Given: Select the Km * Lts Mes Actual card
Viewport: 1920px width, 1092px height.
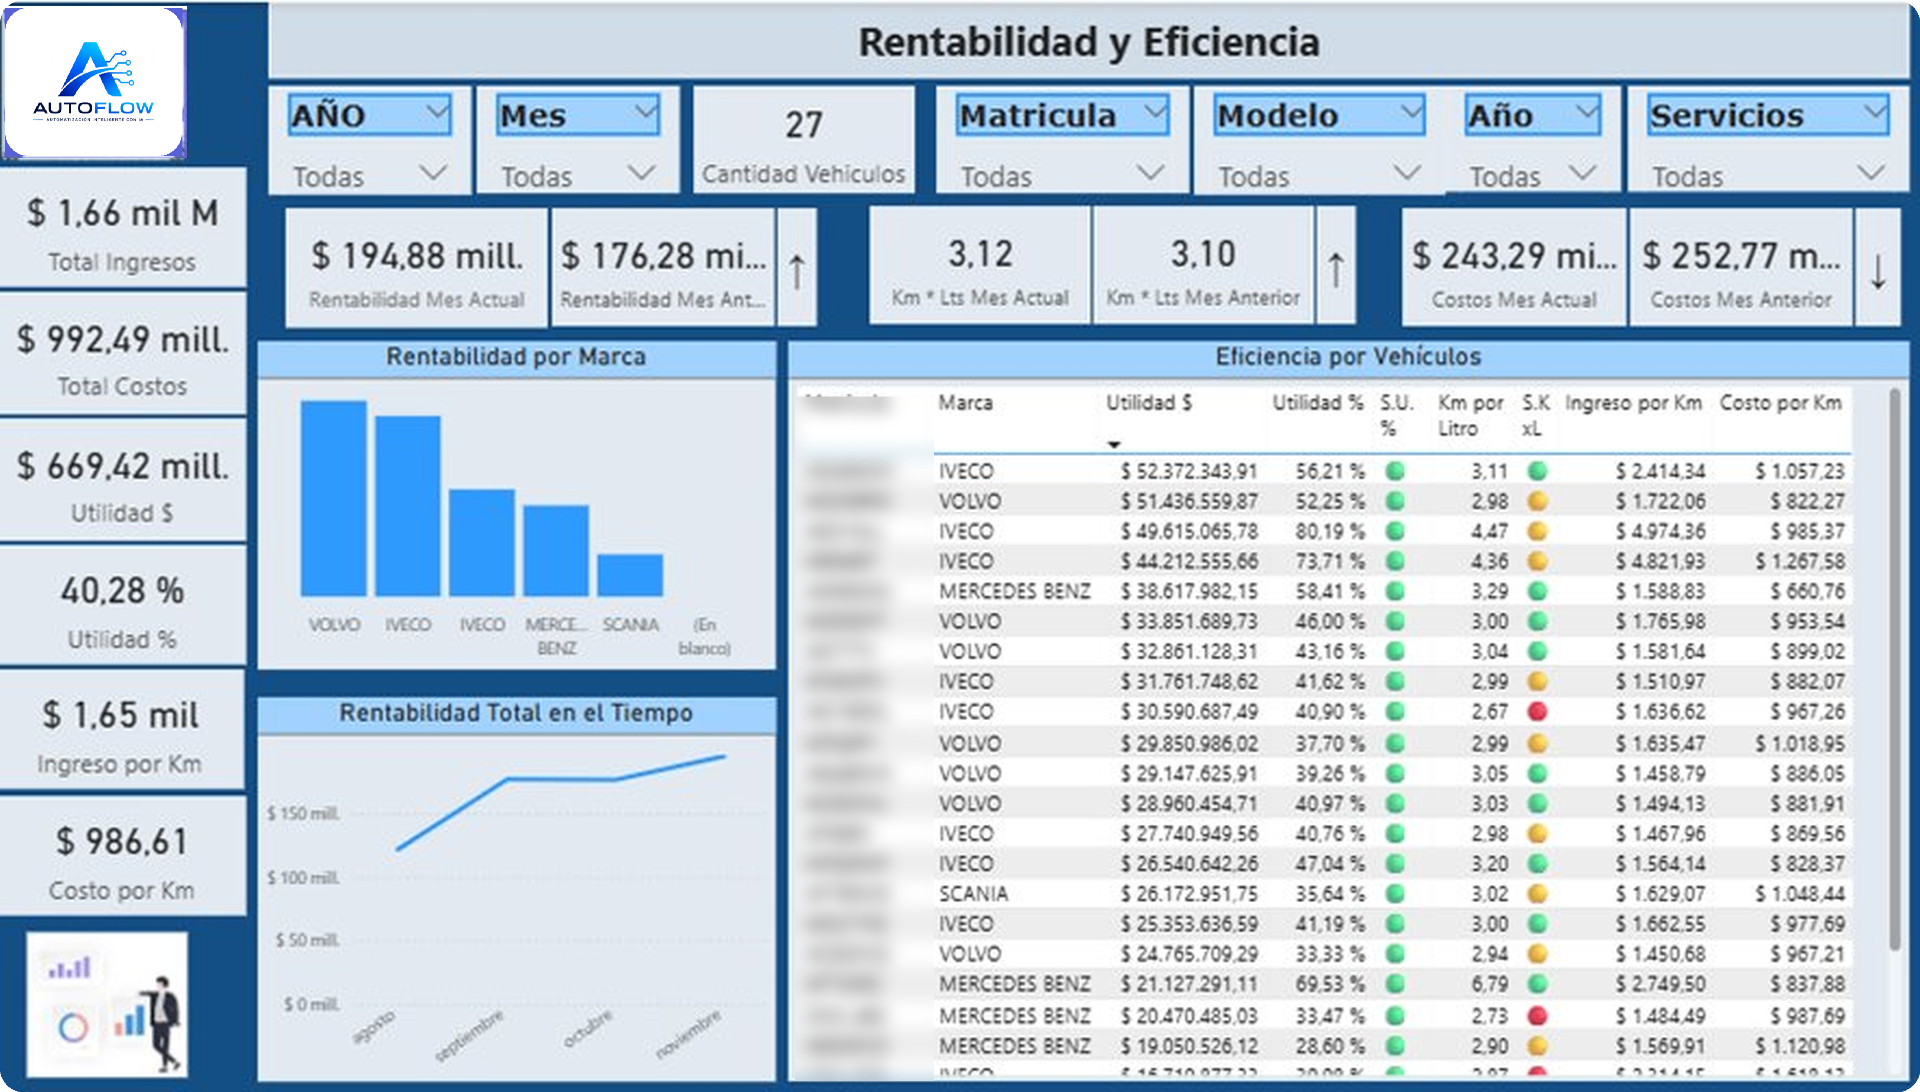Looking at the screenshot, I should (980, 266).
